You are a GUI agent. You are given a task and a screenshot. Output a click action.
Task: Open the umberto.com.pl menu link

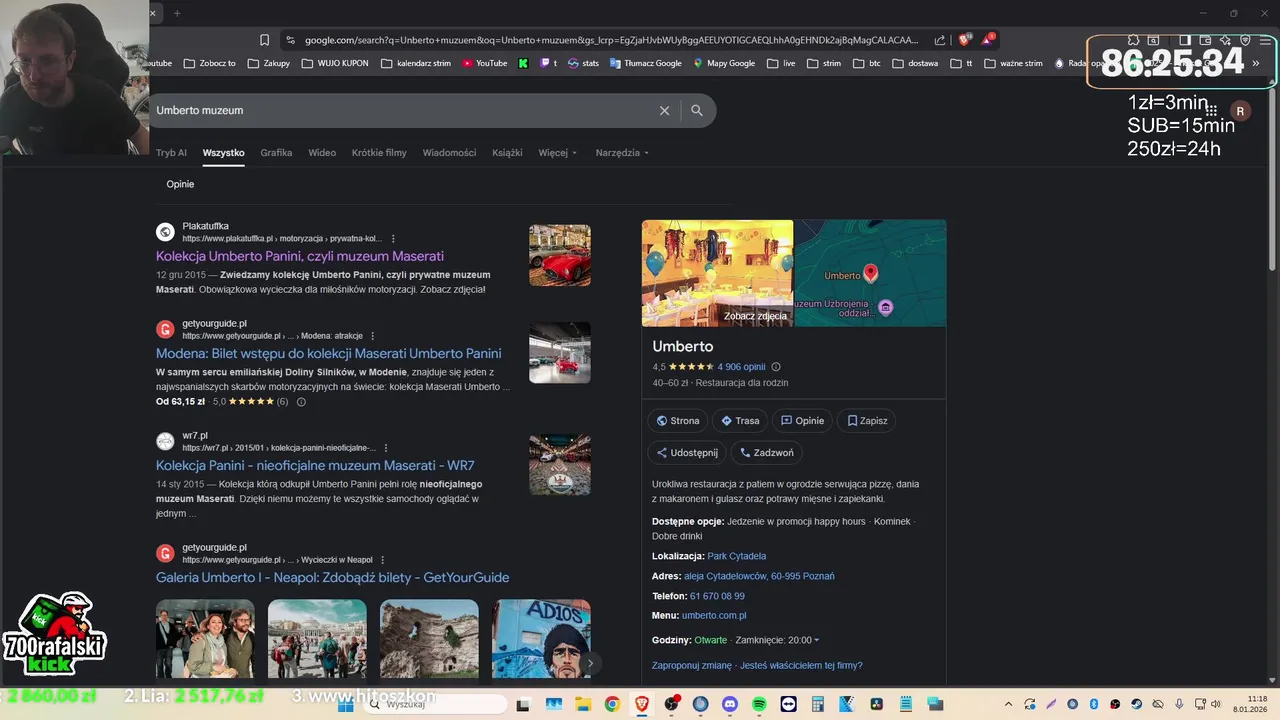click(x=714, y=616)
